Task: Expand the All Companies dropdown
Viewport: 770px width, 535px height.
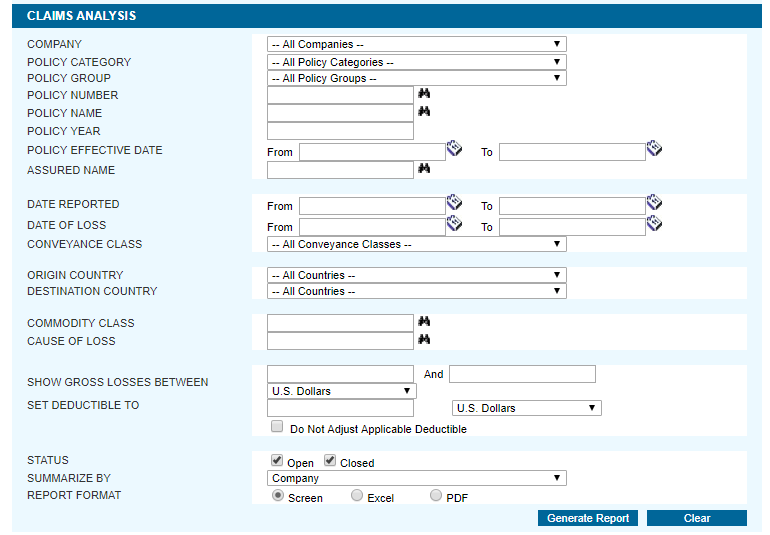Action: [x=416, y=44]
